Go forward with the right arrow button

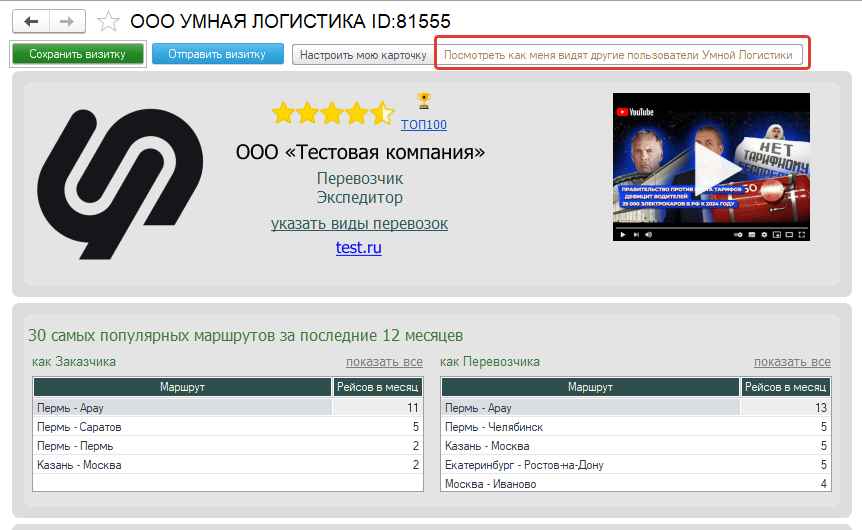click(x=67, y=21)
